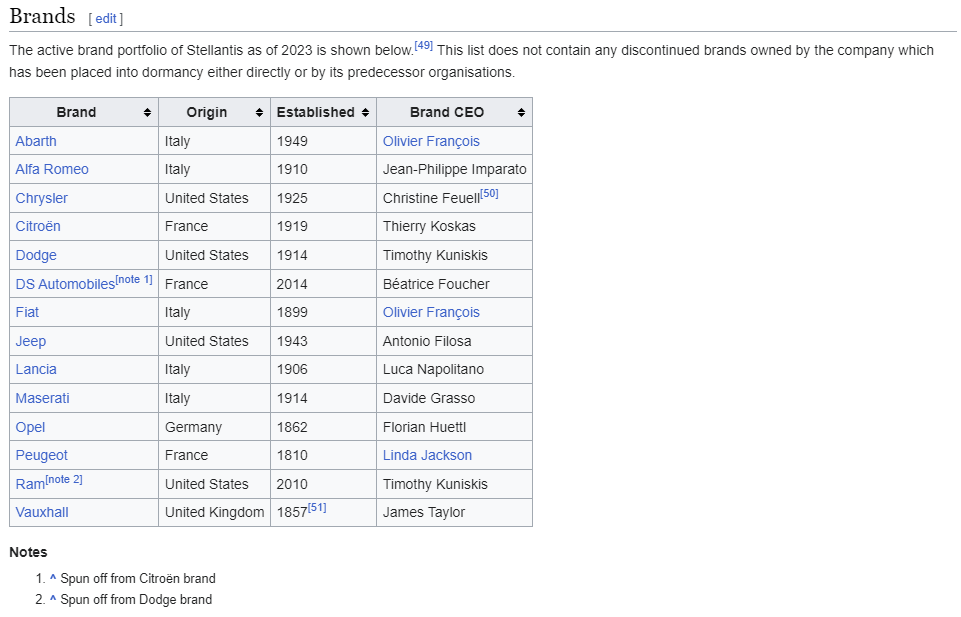Image resolution: width=961 pixels, height=617 pixels.
Task: Sort table by Brand CEO column arrows
Action: [521, 113]
